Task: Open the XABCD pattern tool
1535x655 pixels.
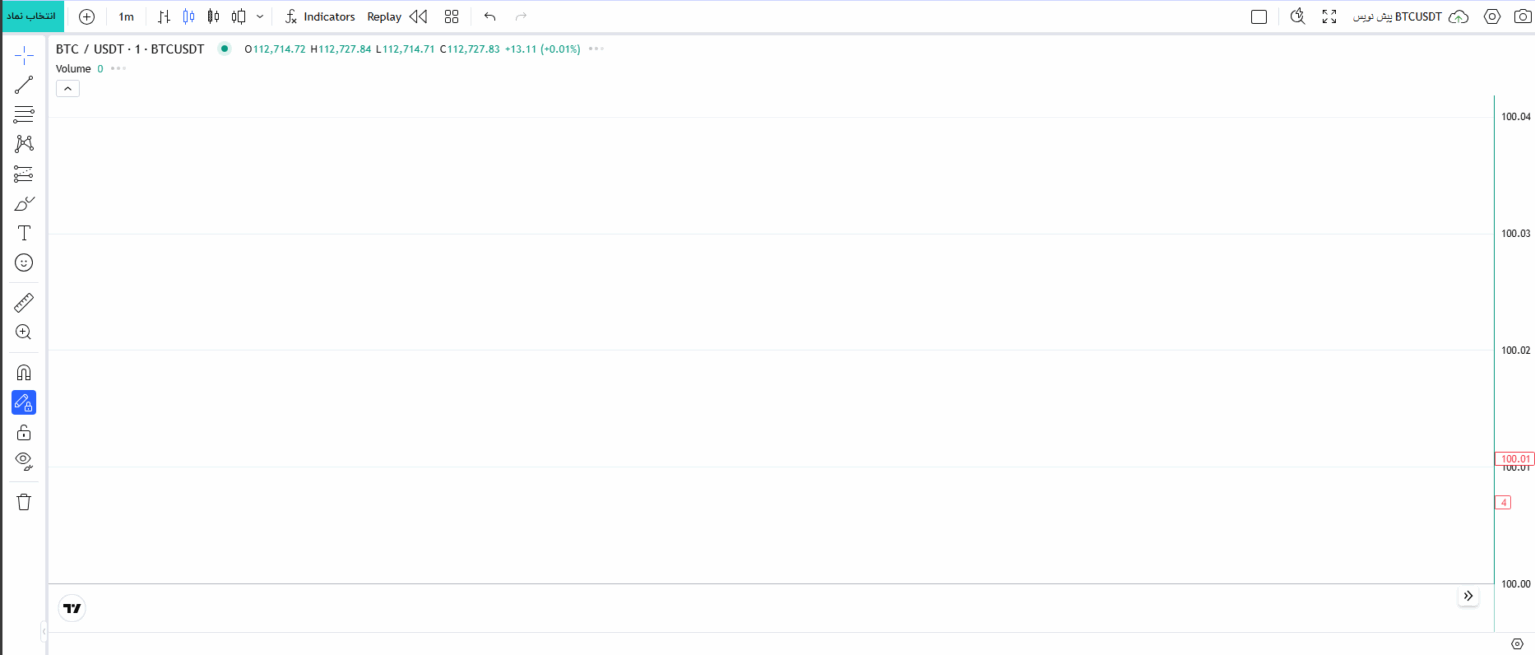Action: 24,144
